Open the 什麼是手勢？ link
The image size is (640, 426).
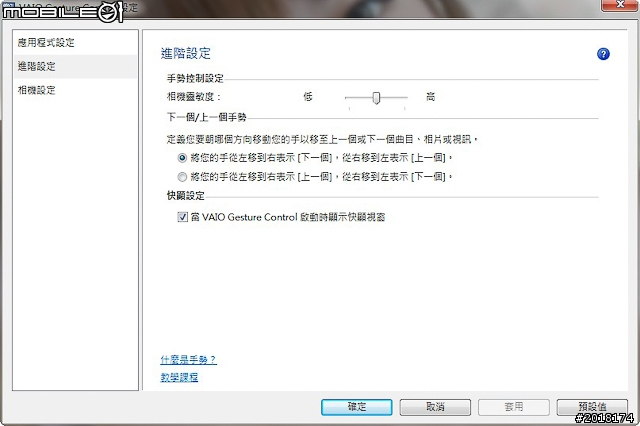point(188,359)
